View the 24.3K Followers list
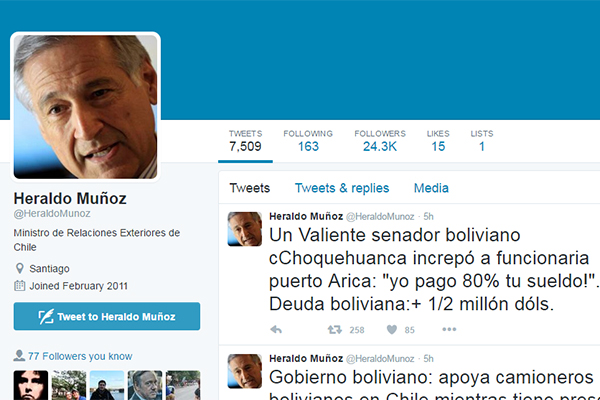 coord(380,141)
